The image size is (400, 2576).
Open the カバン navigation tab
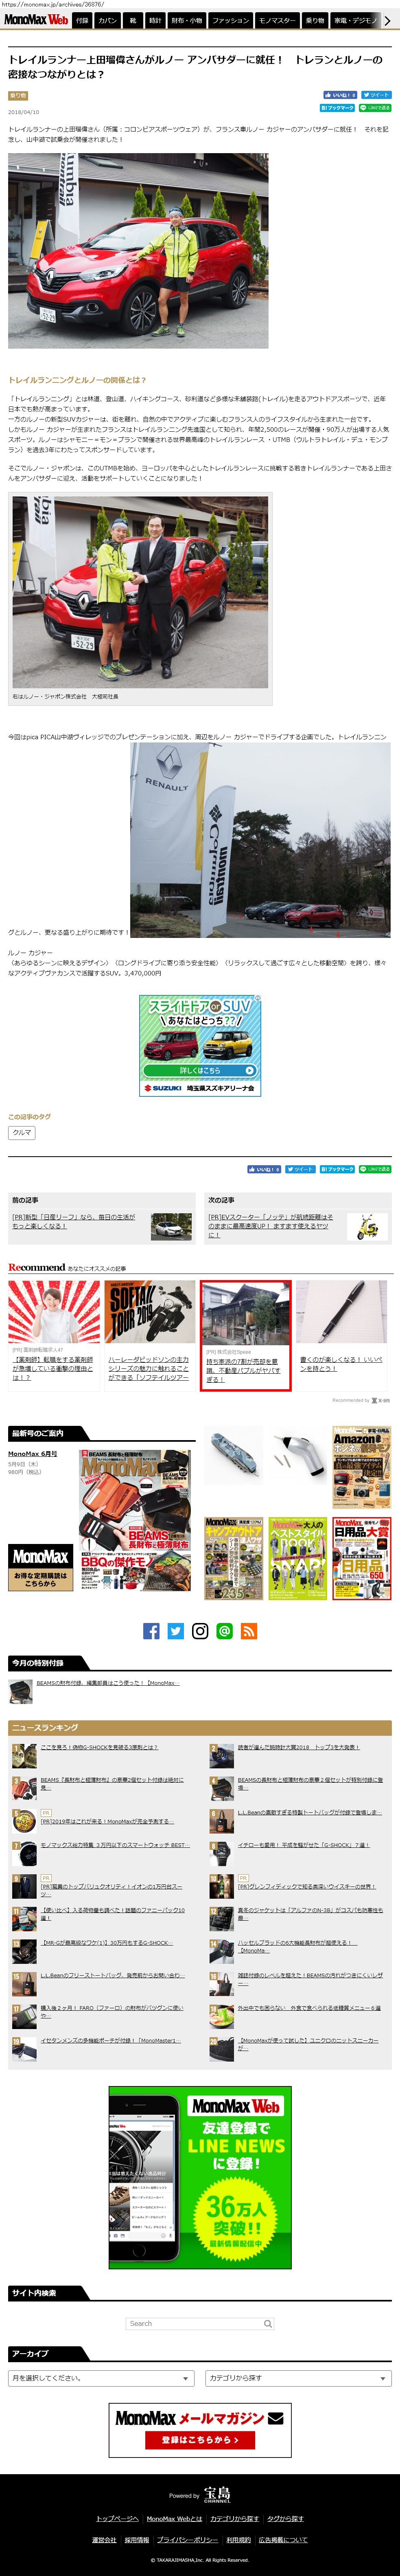pos(107,20)
